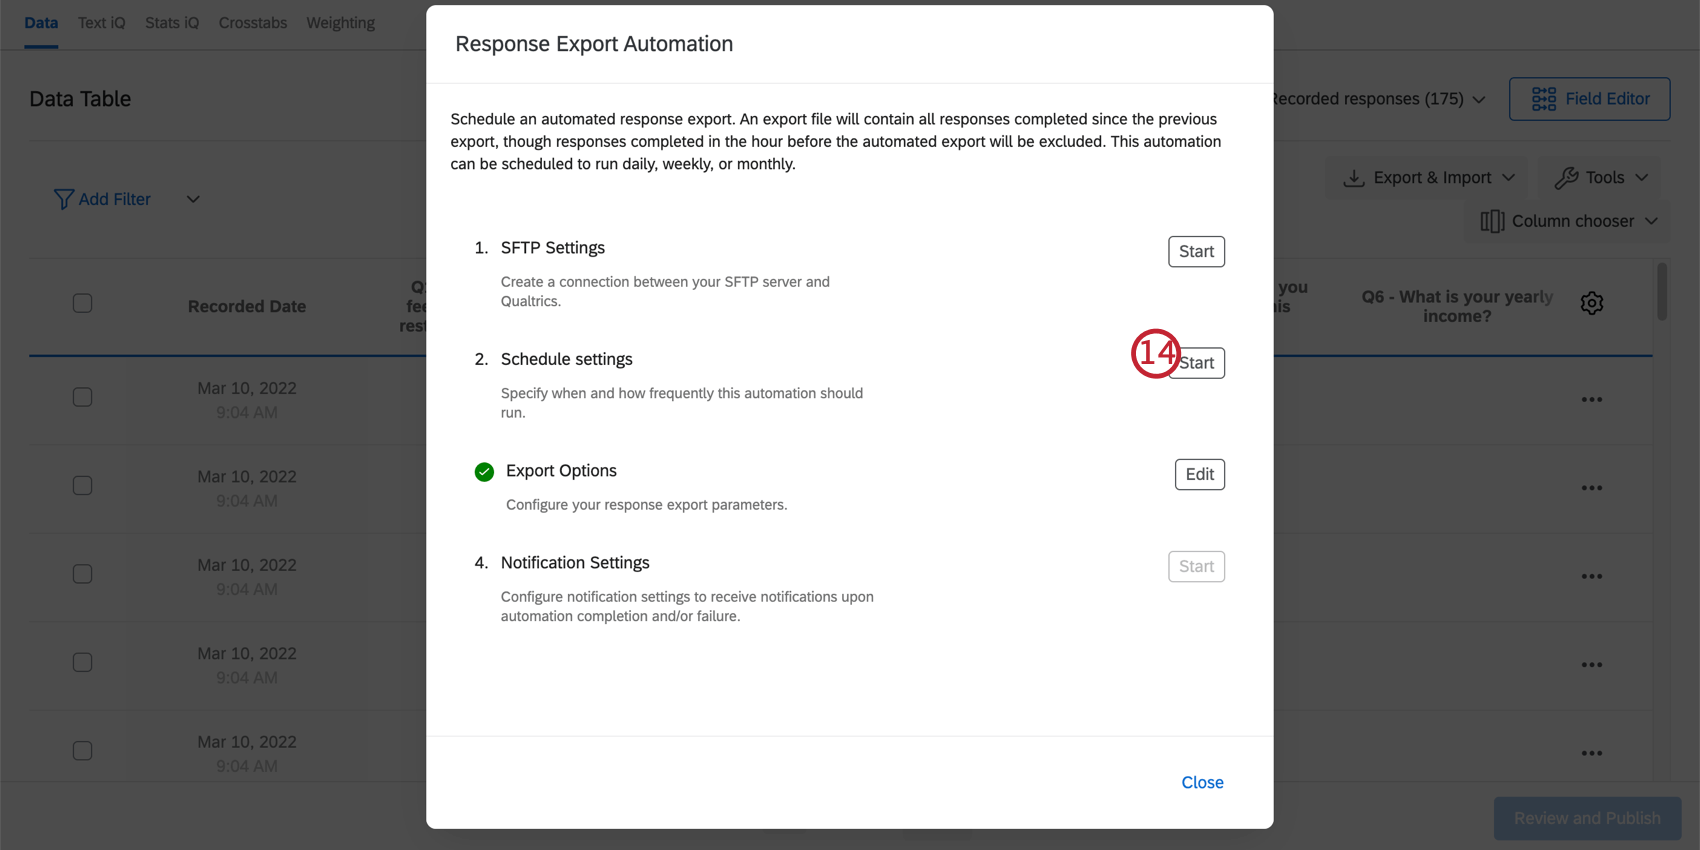Open the Column chooser dropdown arrow

(1651, 221)
